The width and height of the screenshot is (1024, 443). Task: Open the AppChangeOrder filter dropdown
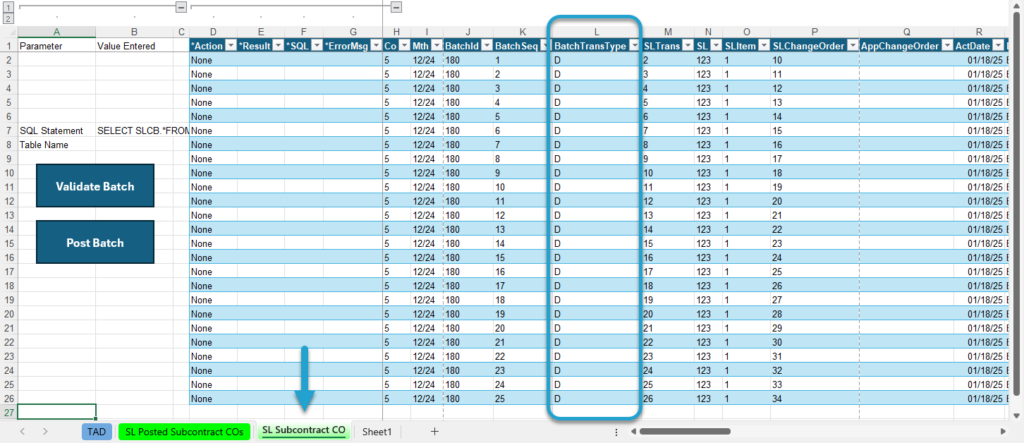(x=946, y=46)
